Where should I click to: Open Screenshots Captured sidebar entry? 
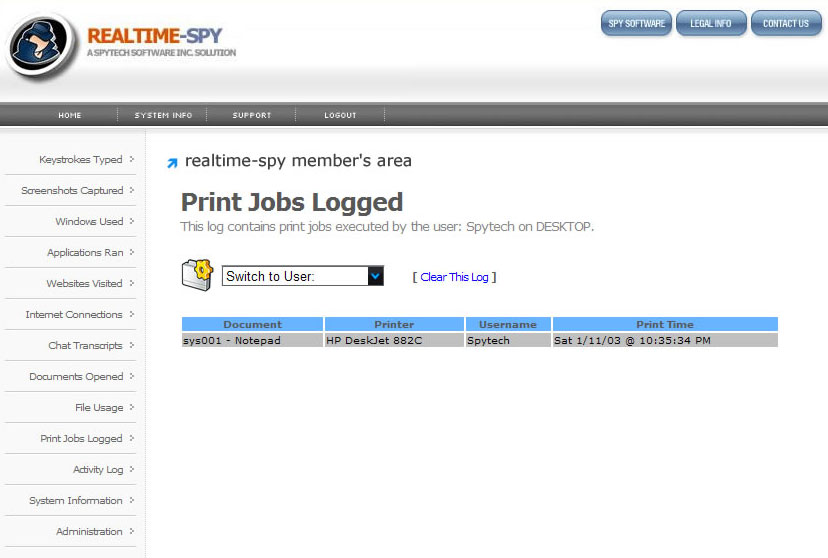(x=72, y=190)
